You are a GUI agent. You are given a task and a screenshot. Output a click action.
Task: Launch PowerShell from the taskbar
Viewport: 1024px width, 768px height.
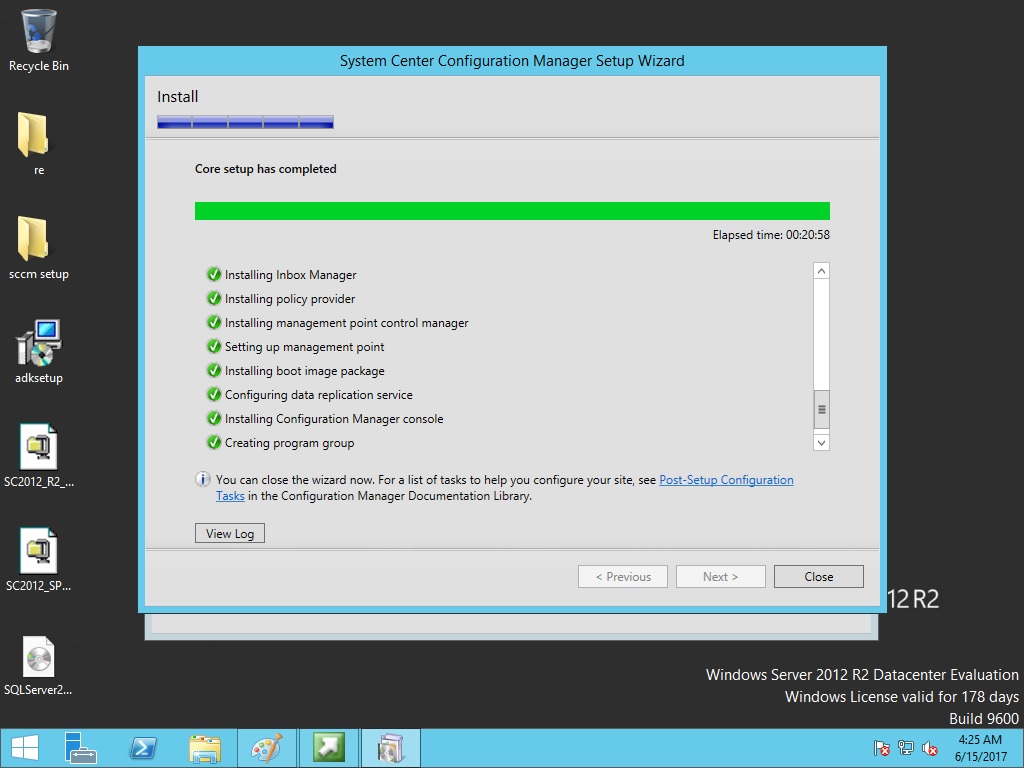click(143, 748)
